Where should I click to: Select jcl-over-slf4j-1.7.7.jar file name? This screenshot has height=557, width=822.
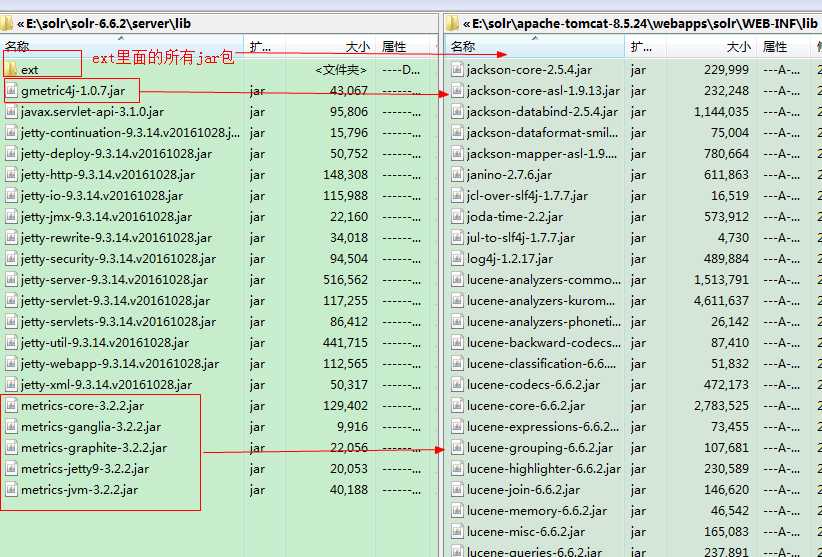pyautogui.click(x=527, y=195)
